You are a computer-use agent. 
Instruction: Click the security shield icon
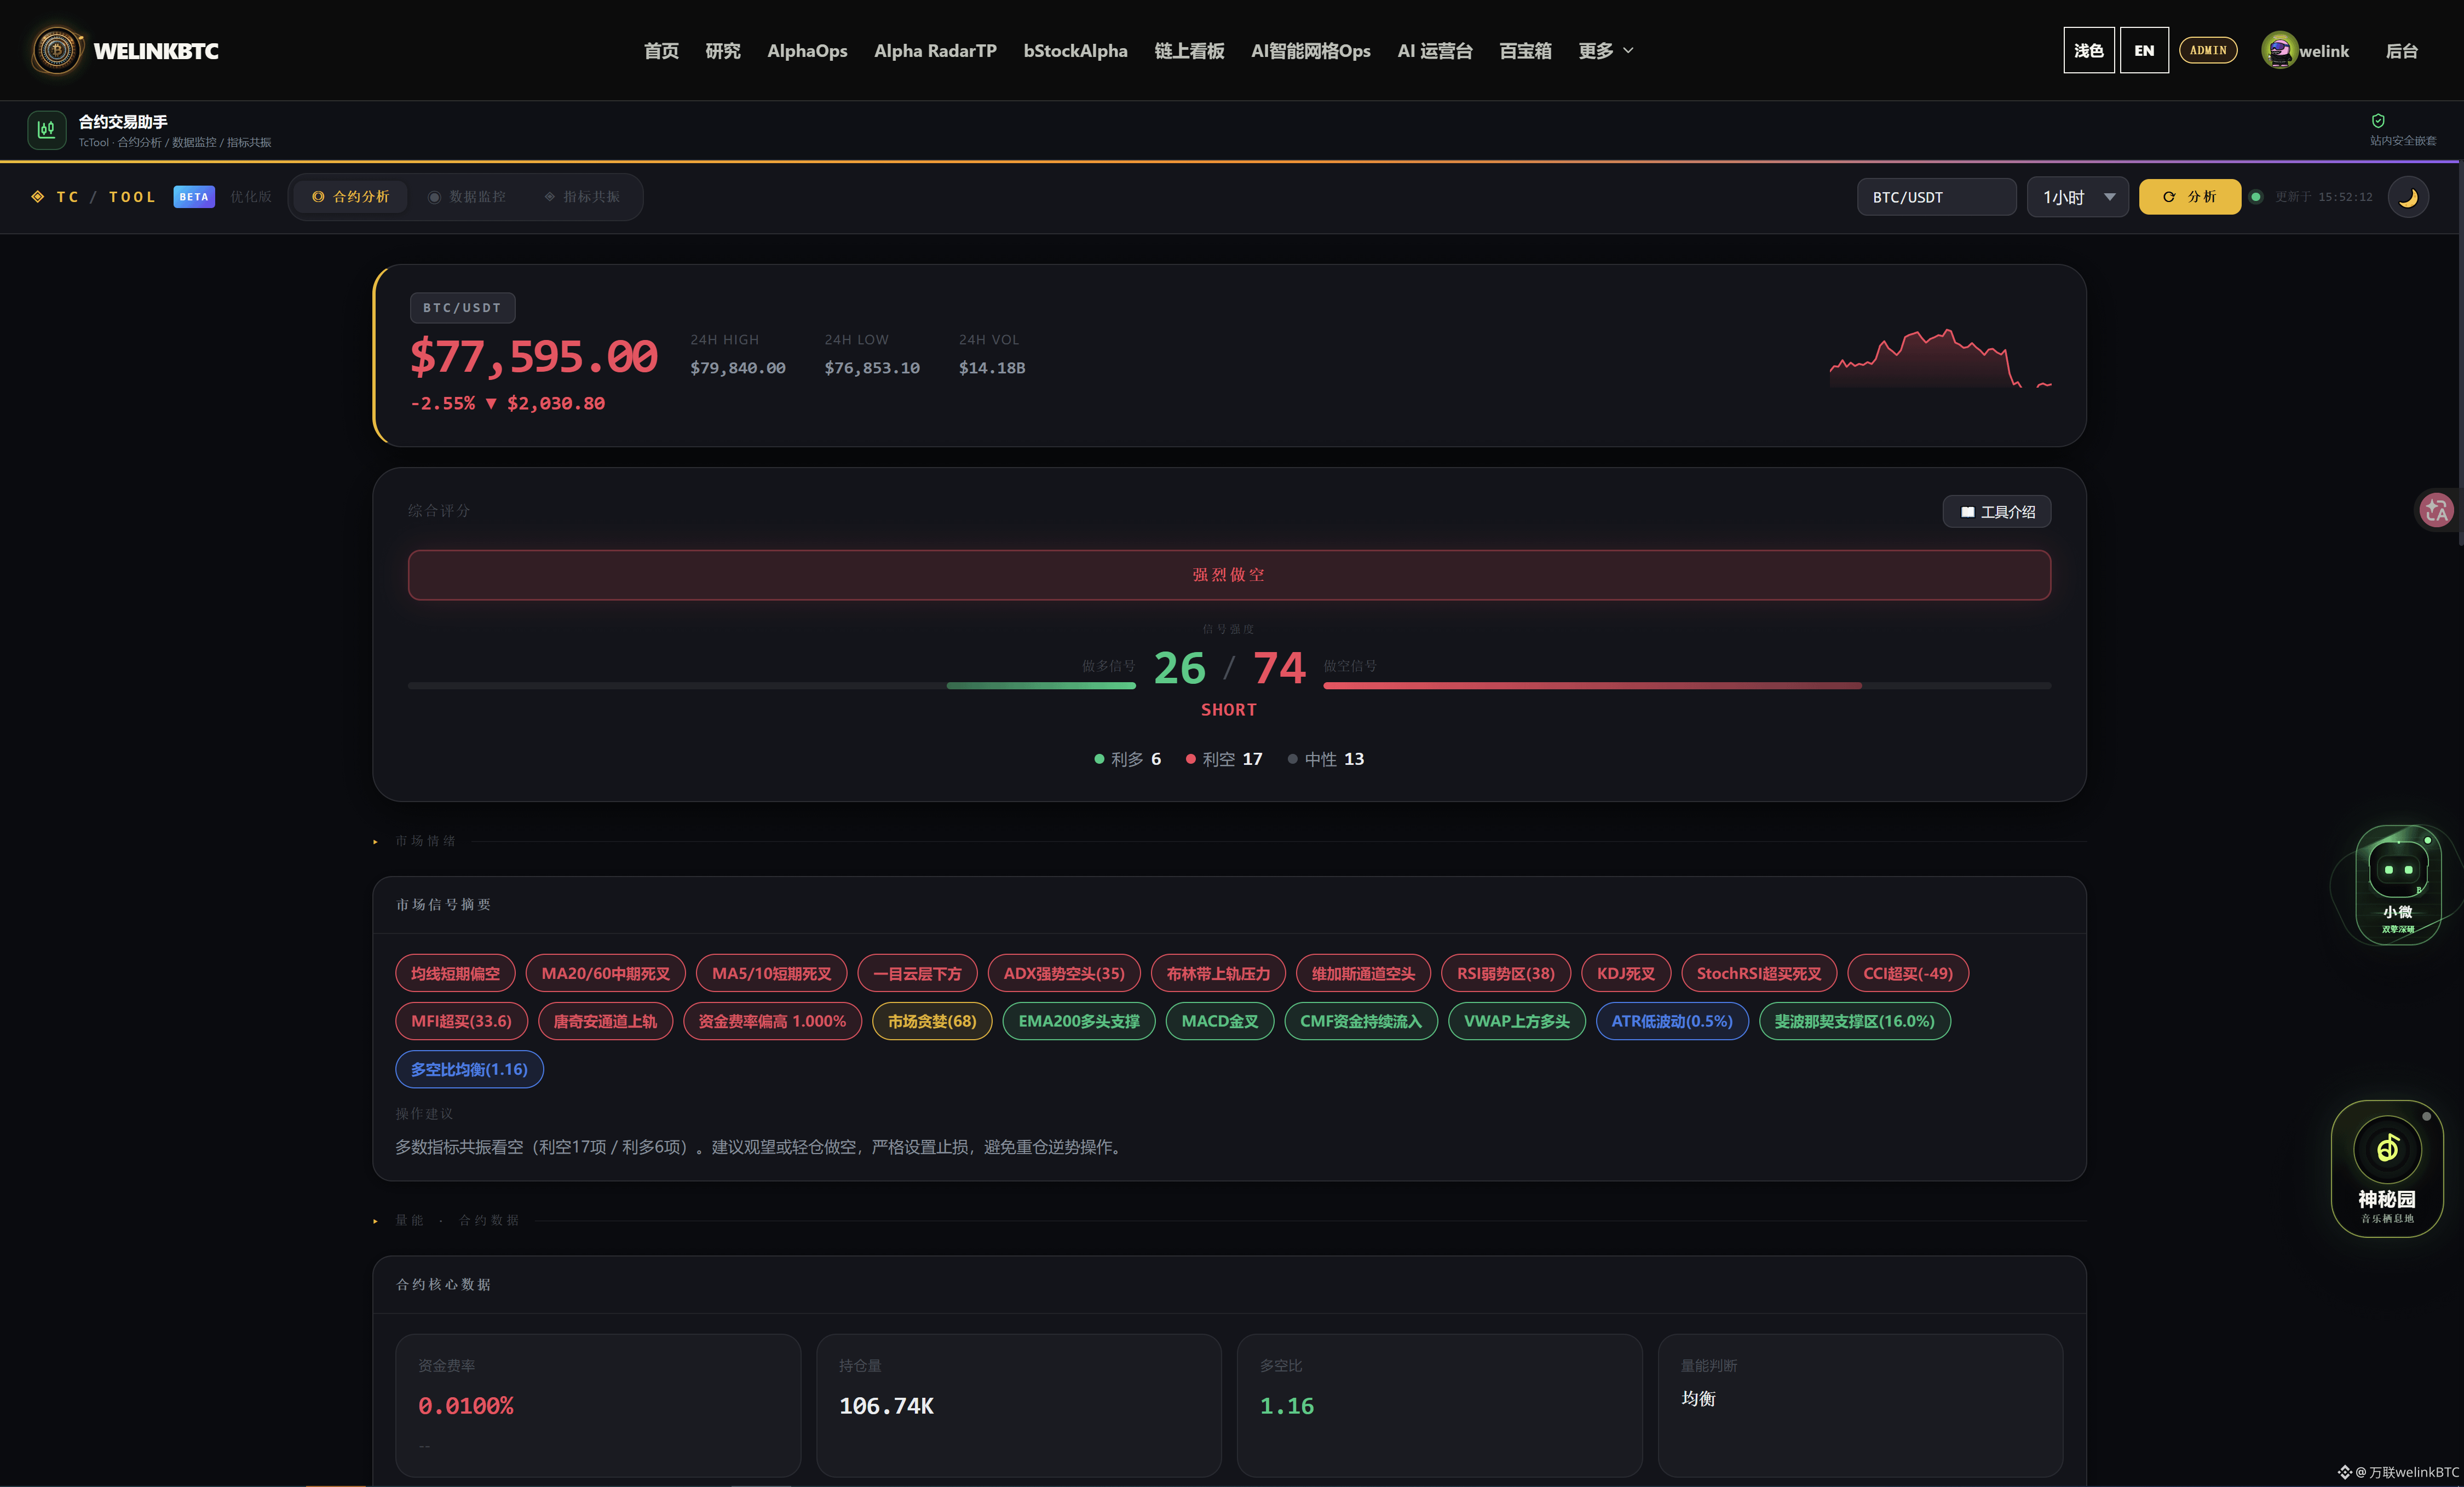pyautogui.click(x=2378, y=121)
